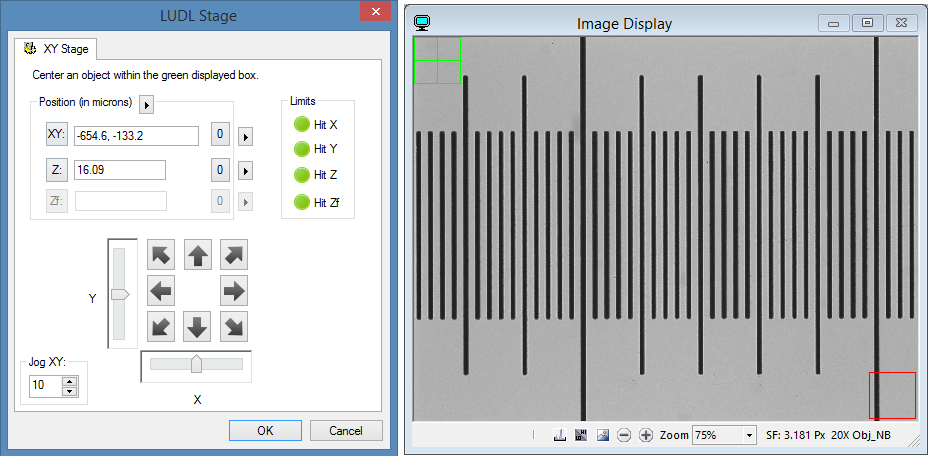Viewport: 932px width, 456px height.
Task: Jog the stage up with the up arrow
Action: [198, 255]
